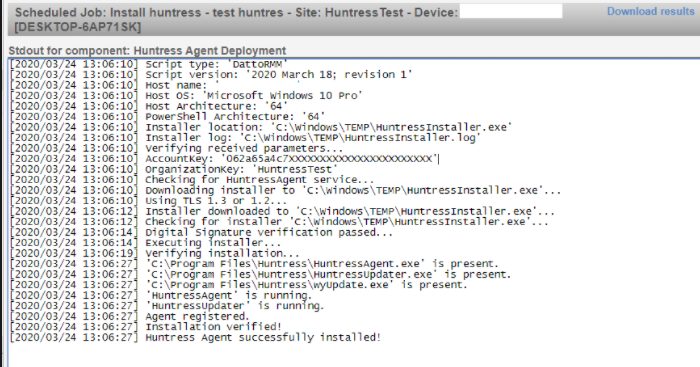Click the 'HuntressAgent' is running line

[x=161, y=295]
